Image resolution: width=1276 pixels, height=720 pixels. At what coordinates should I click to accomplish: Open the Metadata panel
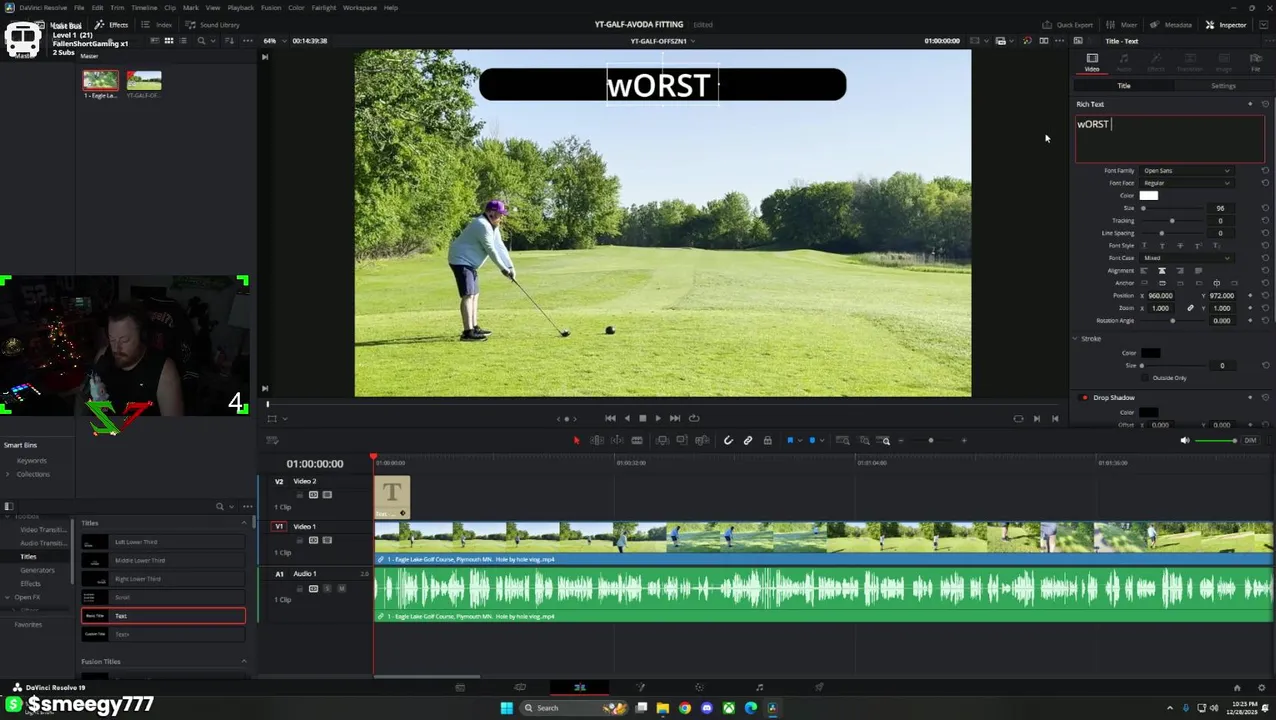1171,25
